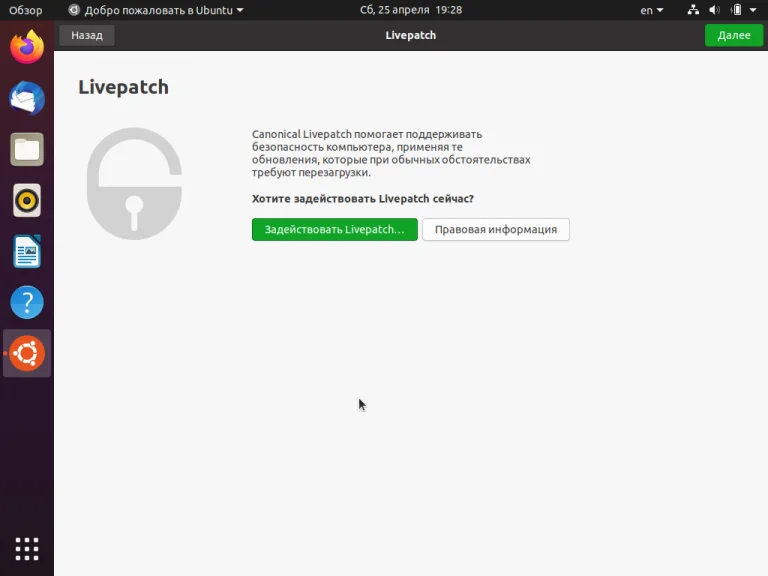Go back with the Назад button

(87, 35)
